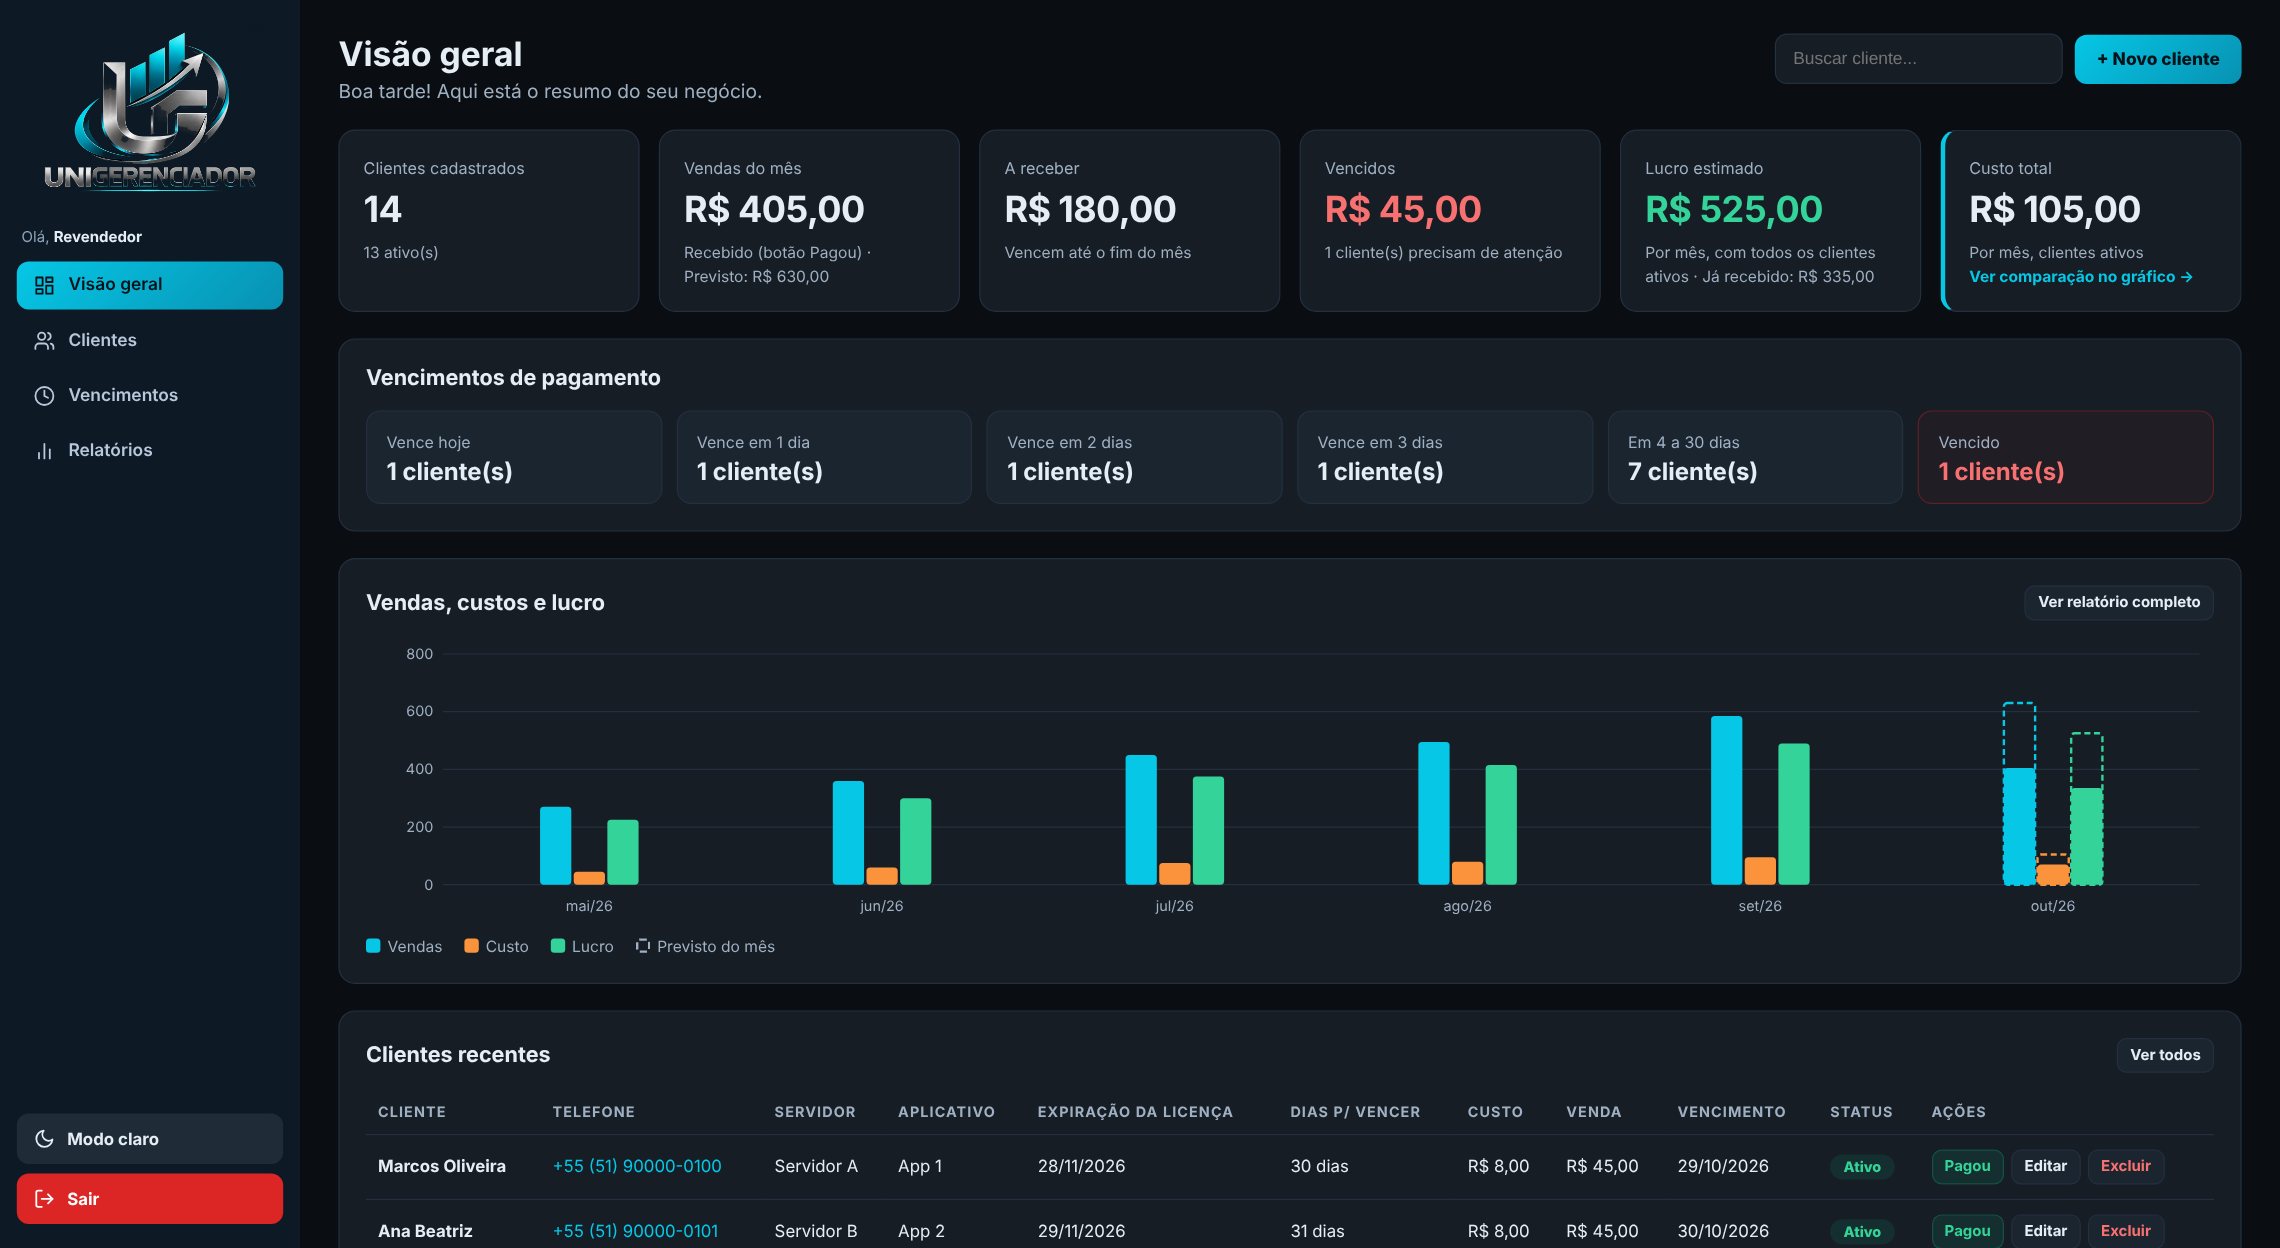Open phone link +55 (51) 90000-0101
This screenshot has height=1248, width=2280.
[x=636, y=1231]
